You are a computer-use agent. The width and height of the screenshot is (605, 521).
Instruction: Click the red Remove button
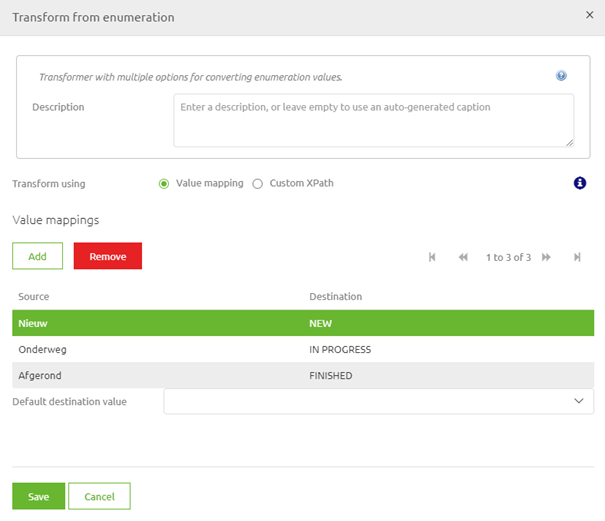(108, 256)
